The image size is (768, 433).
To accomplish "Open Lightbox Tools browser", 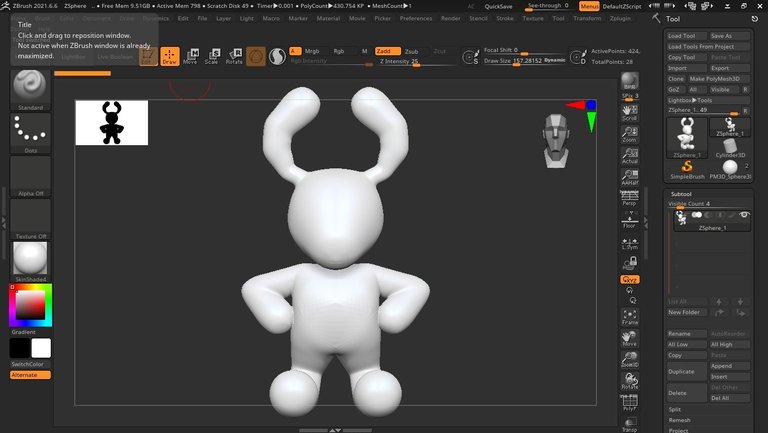I will 708,100.
